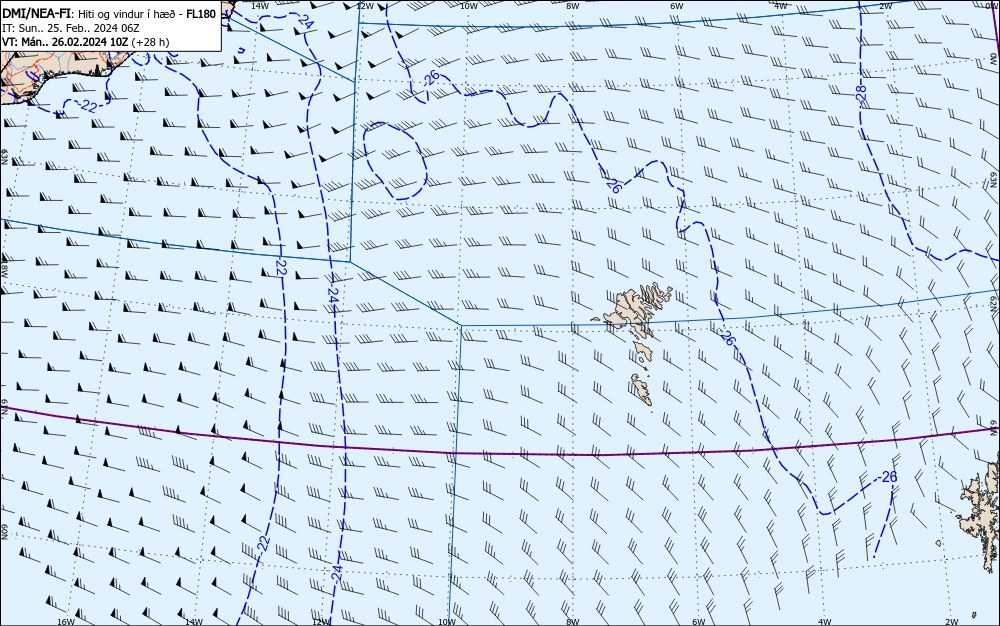Click the purple boundary line crossing the map

coord(500,454)
